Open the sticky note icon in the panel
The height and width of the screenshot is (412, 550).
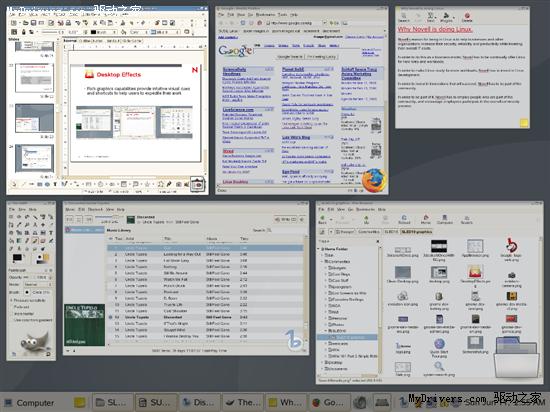click(x=80, y=403)
